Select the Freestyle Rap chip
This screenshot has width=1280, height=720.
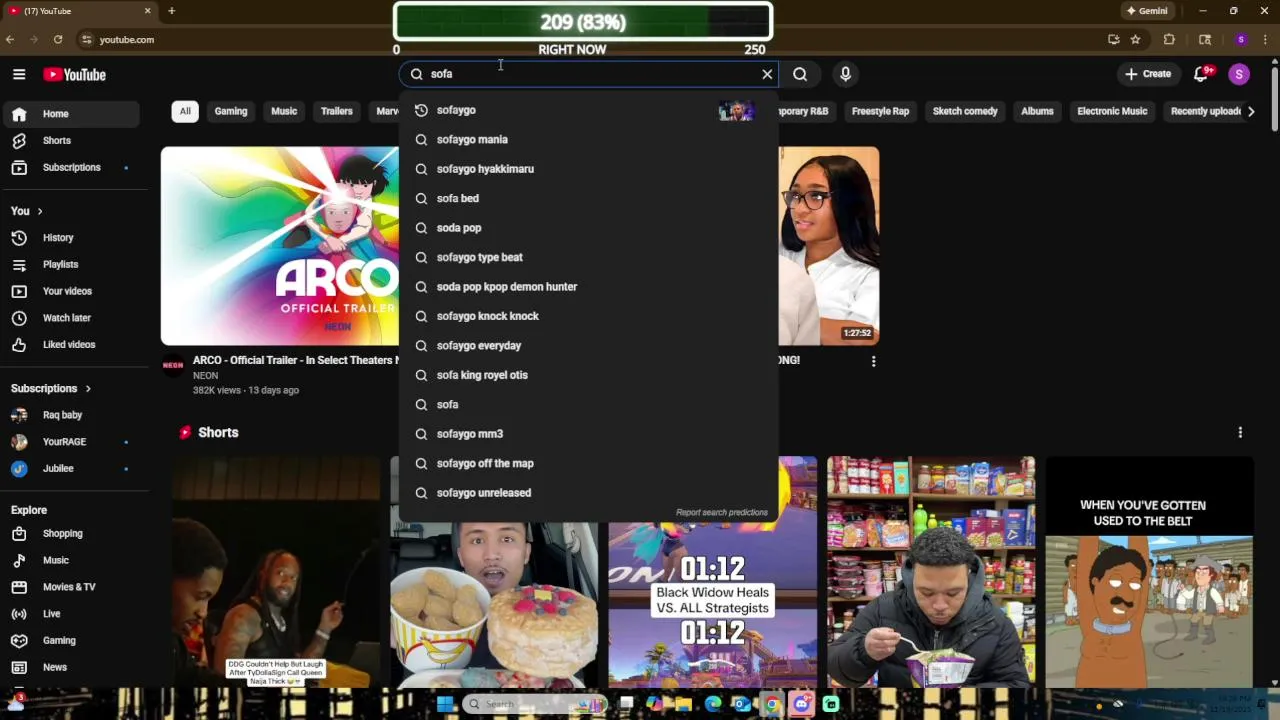880,111
